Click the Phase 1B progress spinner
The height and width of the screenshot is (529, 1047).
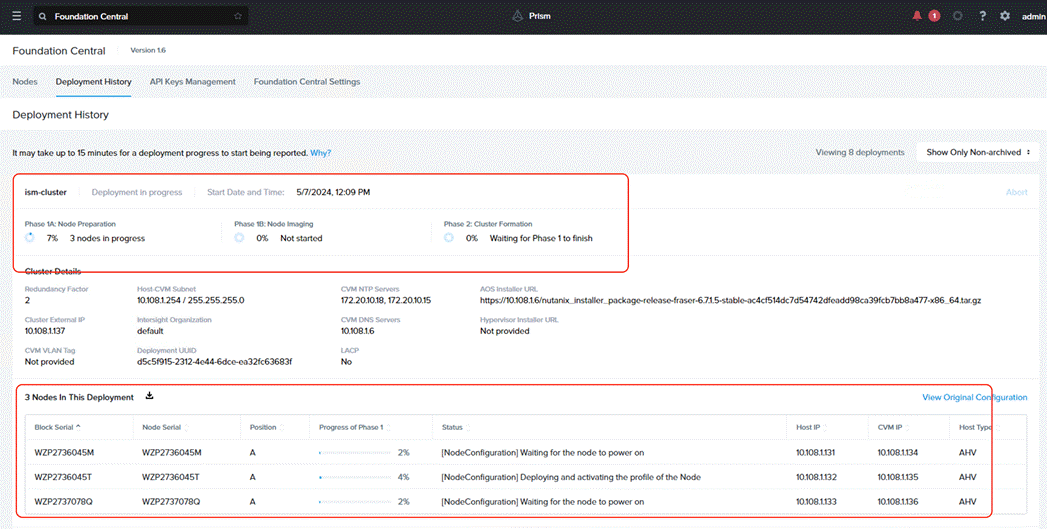(240, 238)
